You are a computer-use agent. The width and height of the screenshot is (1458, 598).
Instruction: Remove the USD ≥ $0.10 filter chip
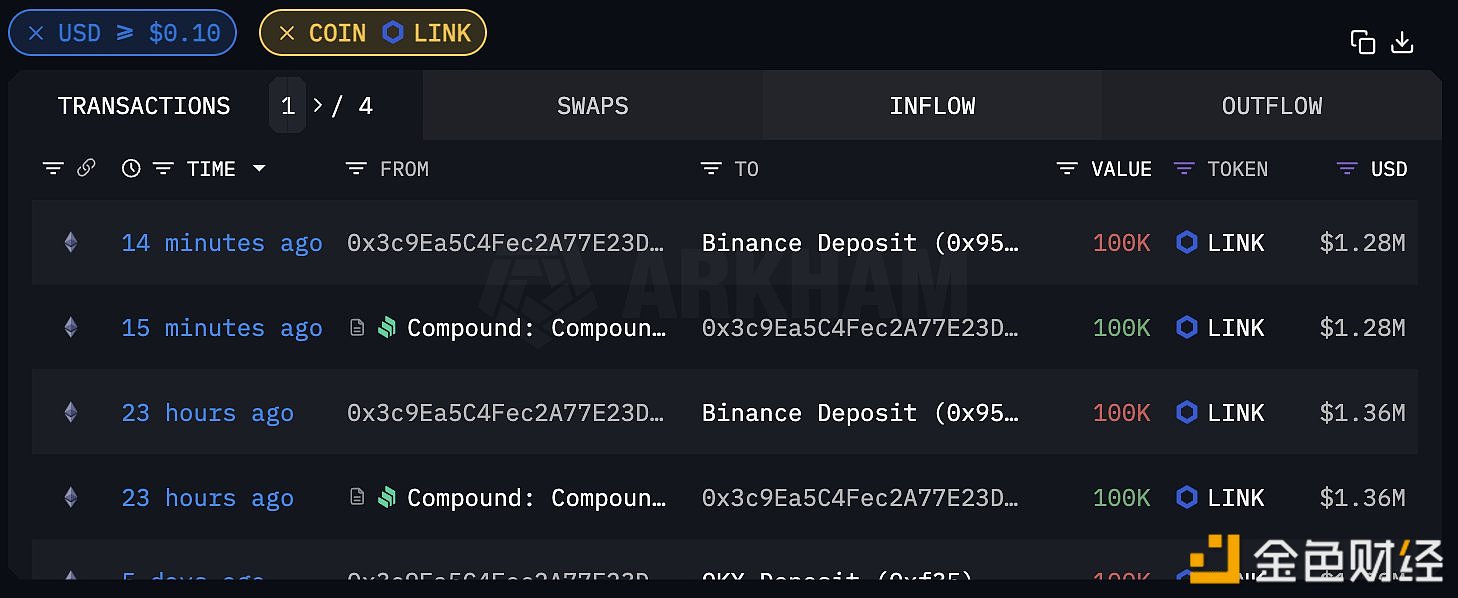tap(36, 33)
